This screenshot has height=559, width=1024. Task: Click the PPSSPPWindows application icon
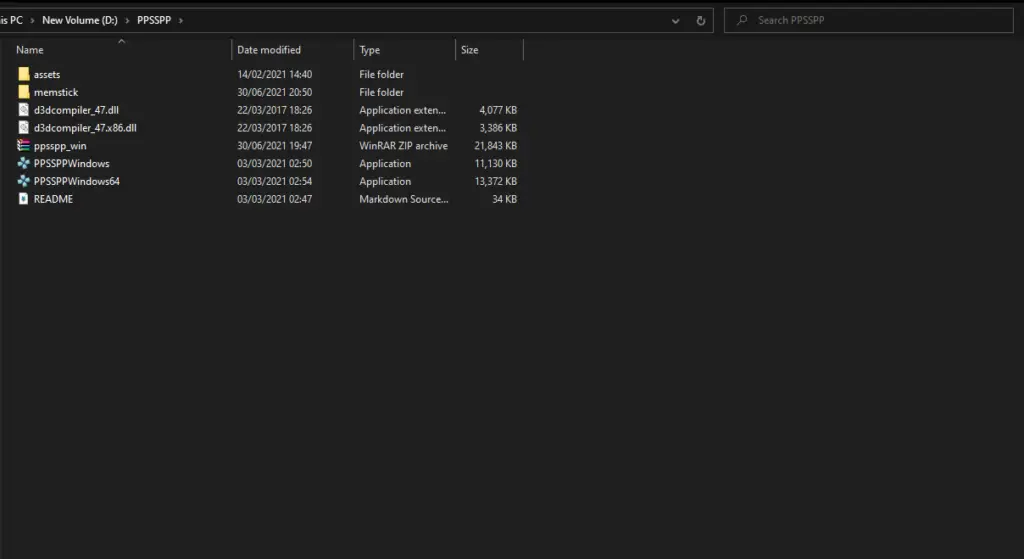point(24,163)
